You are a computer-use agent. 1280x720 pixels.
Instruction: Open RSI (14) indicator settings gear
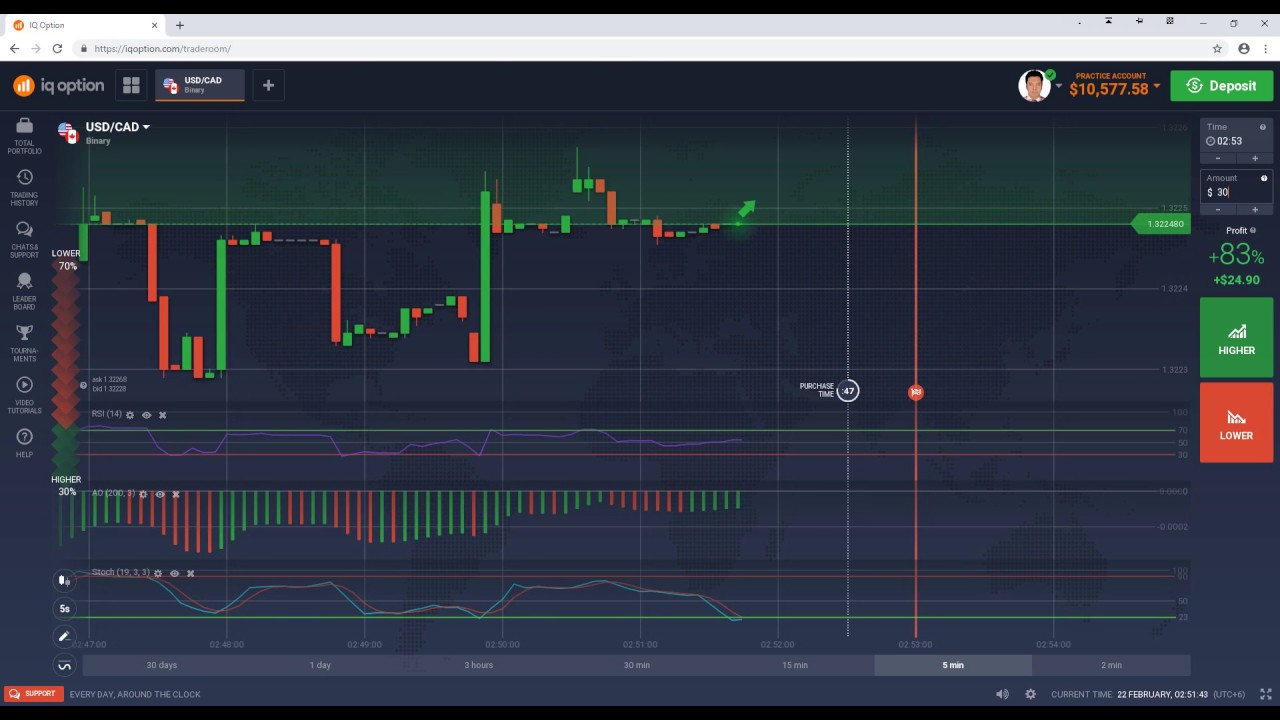pyautogui.click(x=130, y=415)
